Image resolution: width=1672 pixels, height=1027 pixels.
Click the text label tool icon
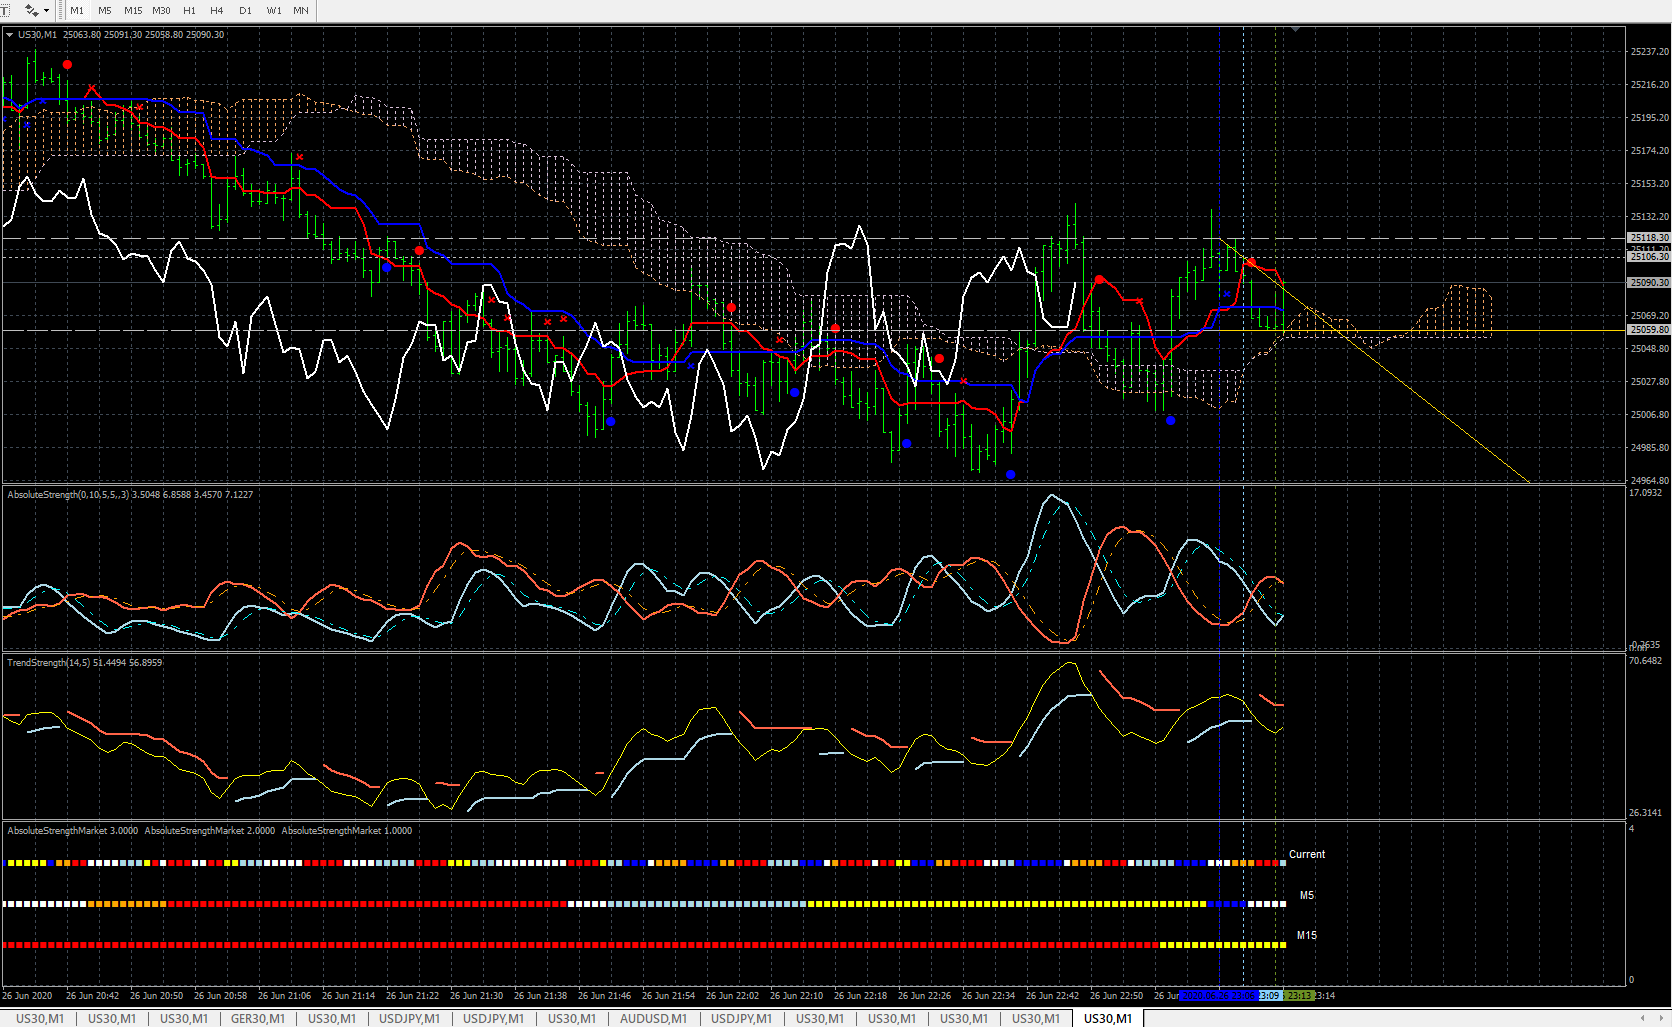point(5,10)
